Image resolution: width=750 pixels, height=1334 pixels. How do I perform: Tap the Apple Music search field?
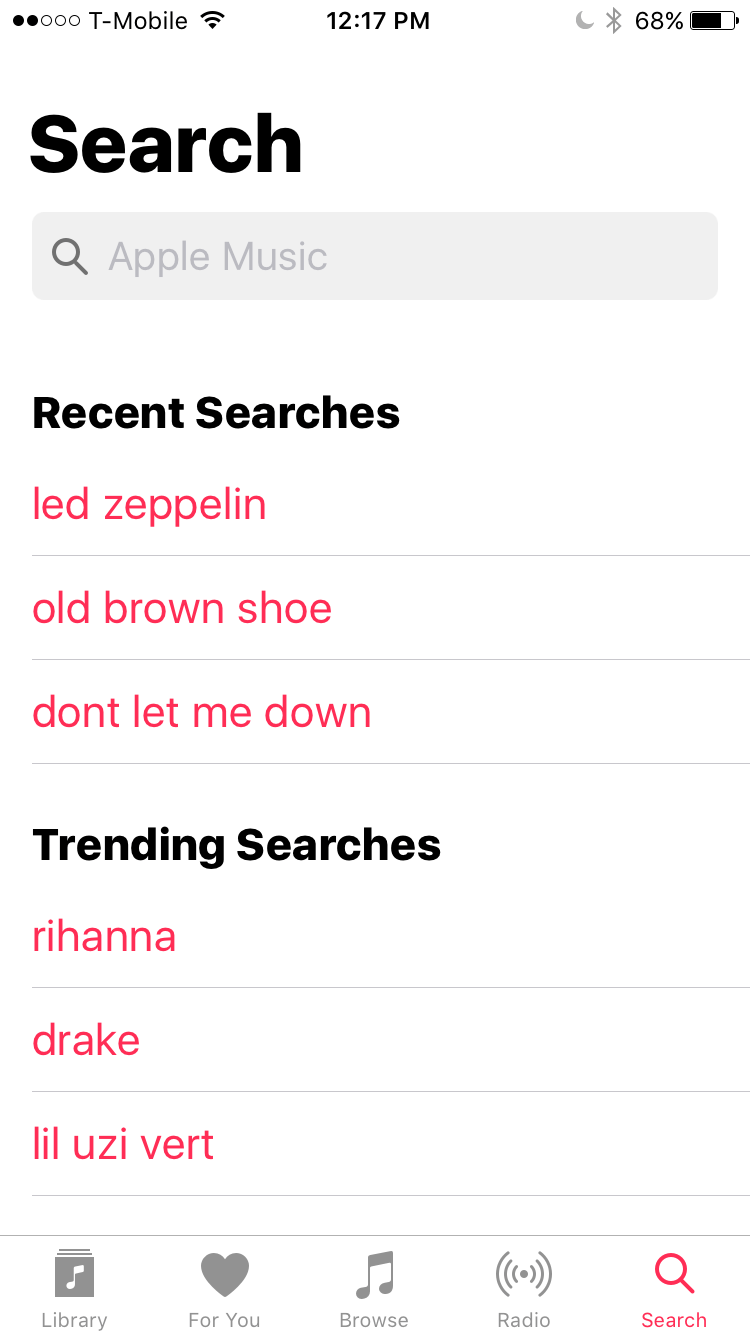(375, 256)
